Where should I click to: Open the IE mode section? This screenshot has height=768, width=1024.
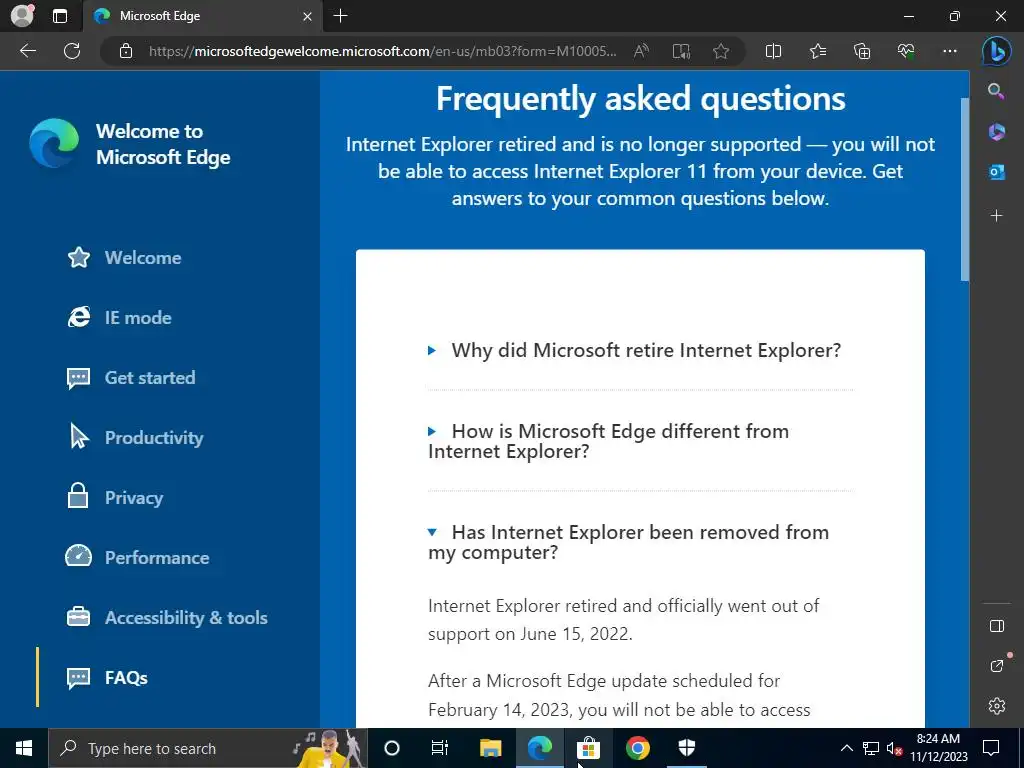119,318
